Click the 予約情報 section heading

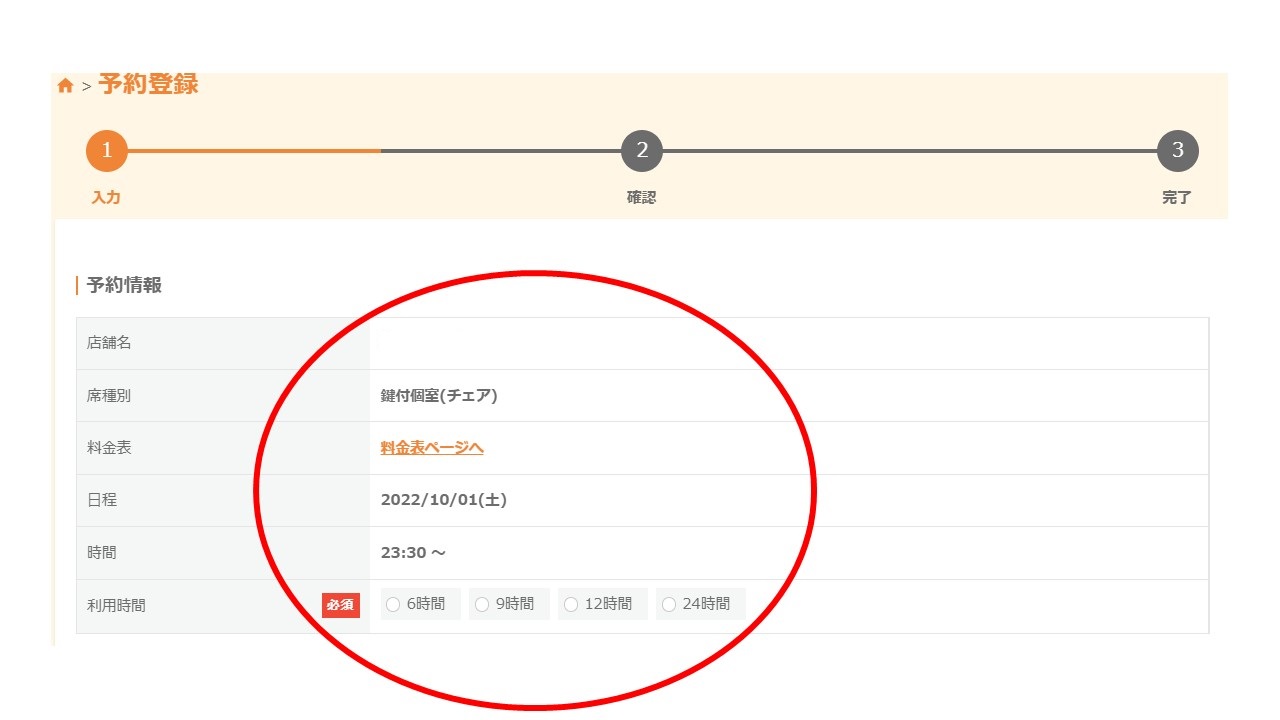pos(124,285)
